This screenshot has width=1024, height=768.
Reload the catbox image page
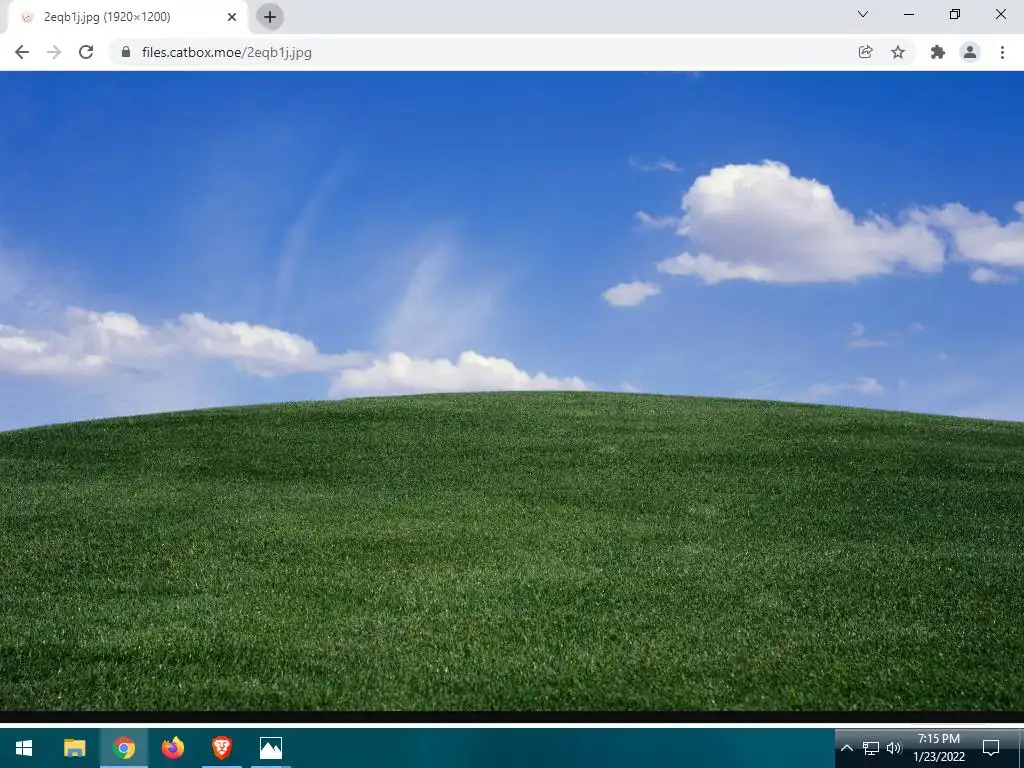click(86, 52)
